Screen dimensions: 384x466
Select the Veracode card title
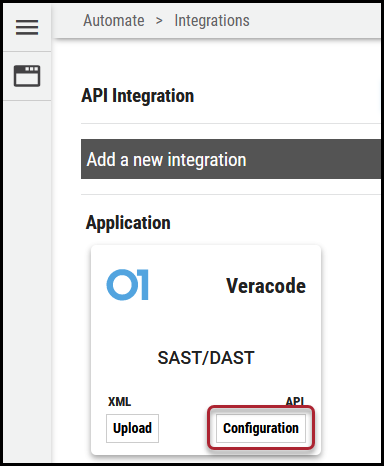coord(266,286)
